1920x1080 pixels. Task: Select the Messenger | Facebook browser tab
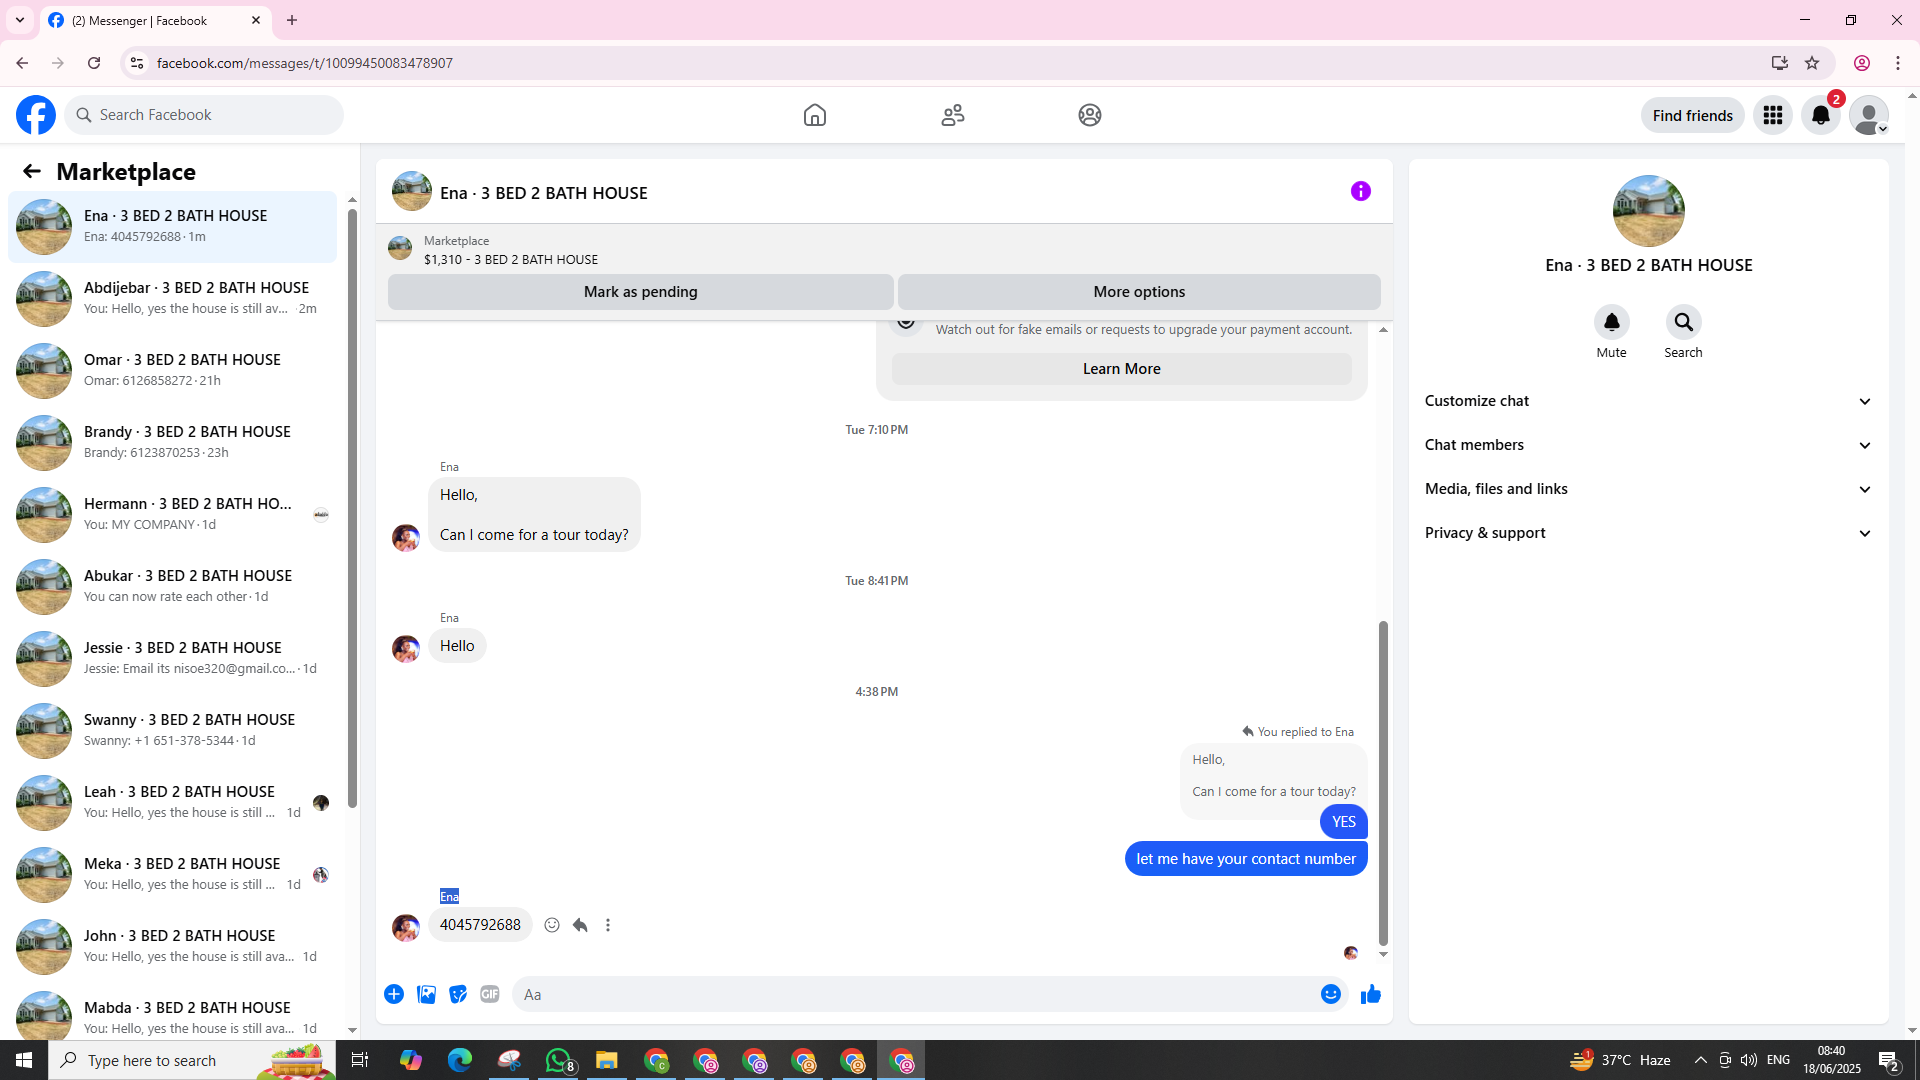(x=155, y=20)
